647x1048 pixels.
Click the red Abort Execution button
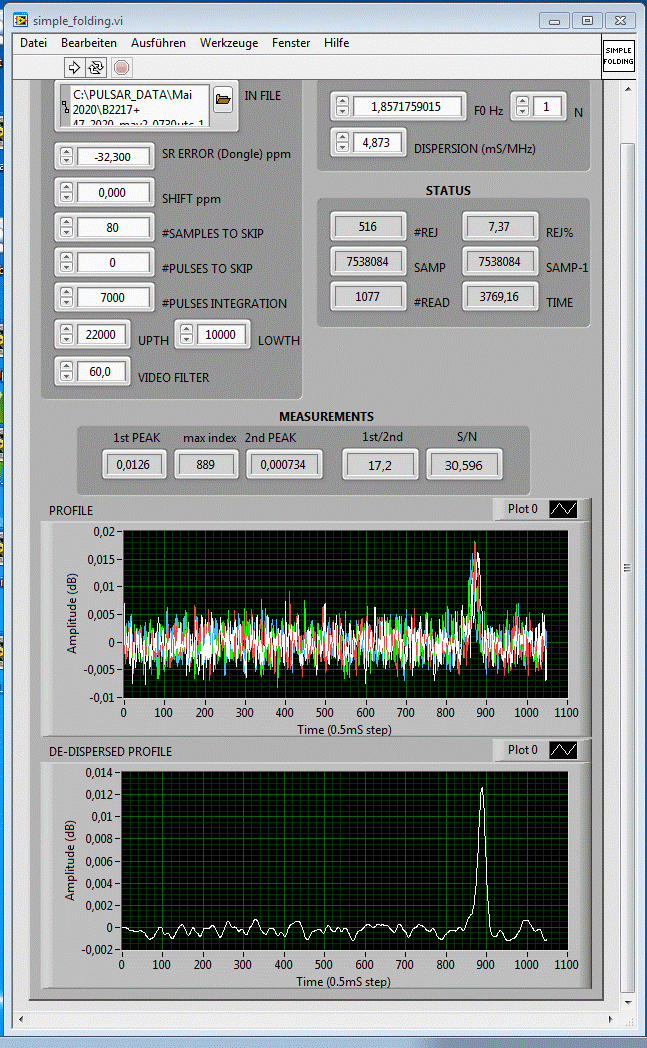click(x=122, y=67)
